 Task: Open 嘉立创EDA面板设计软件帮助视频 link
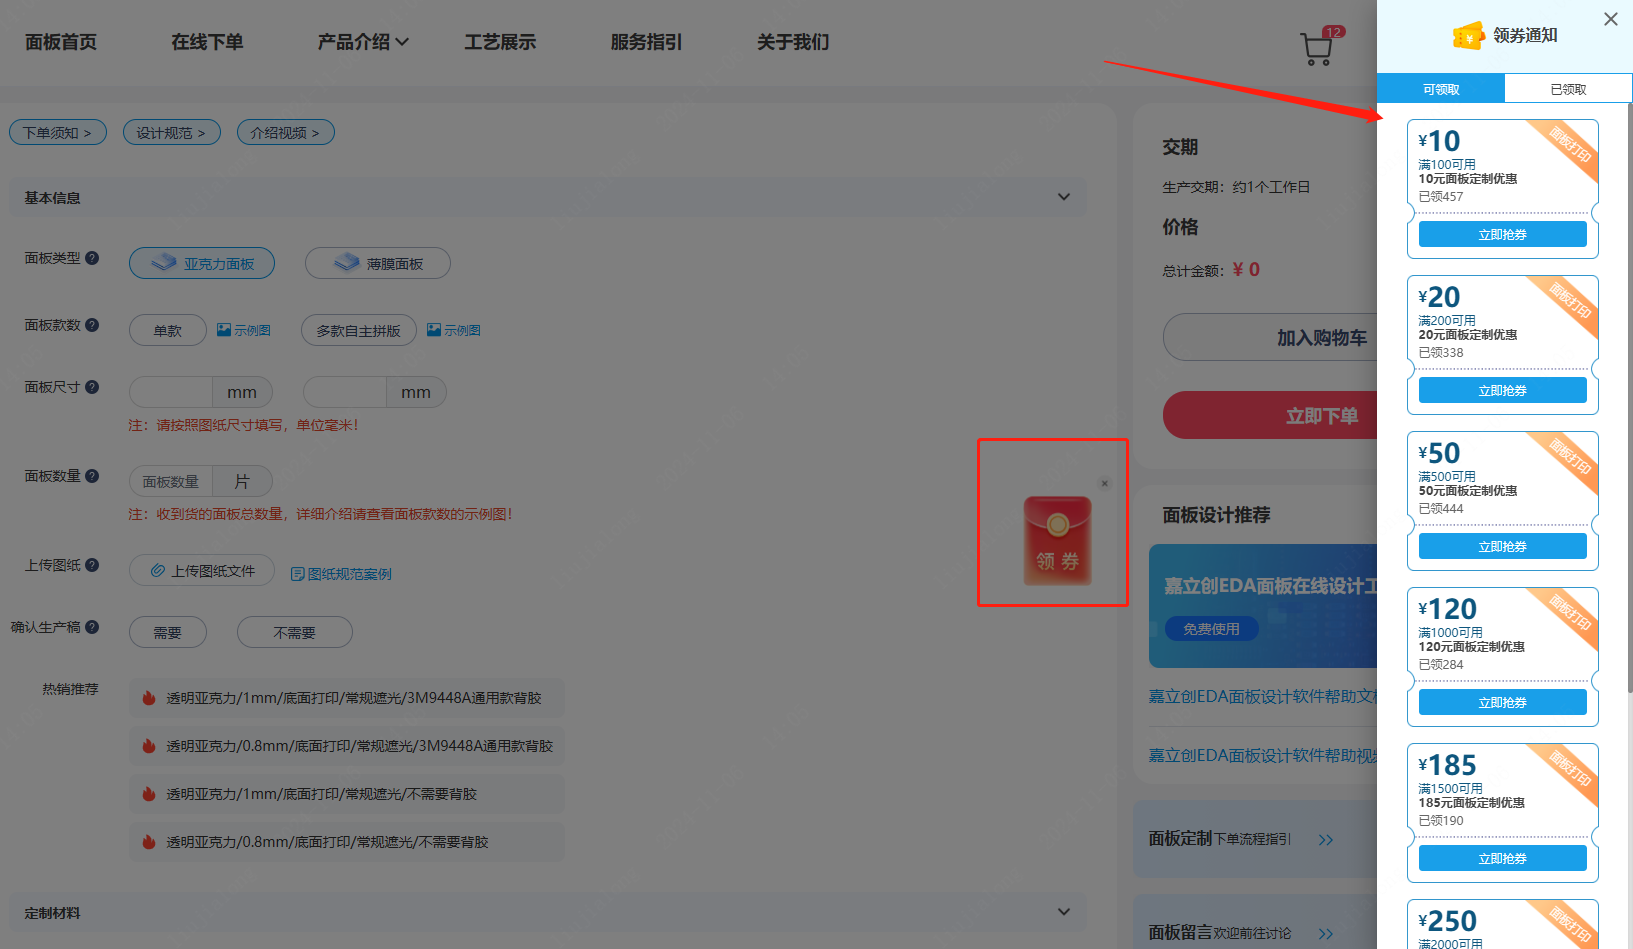tap(1263, 755)
